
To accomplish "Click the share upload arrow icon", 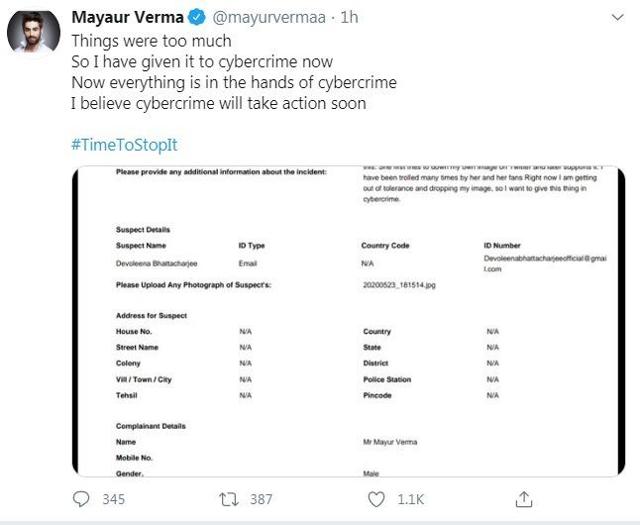I will coord(524,499).
